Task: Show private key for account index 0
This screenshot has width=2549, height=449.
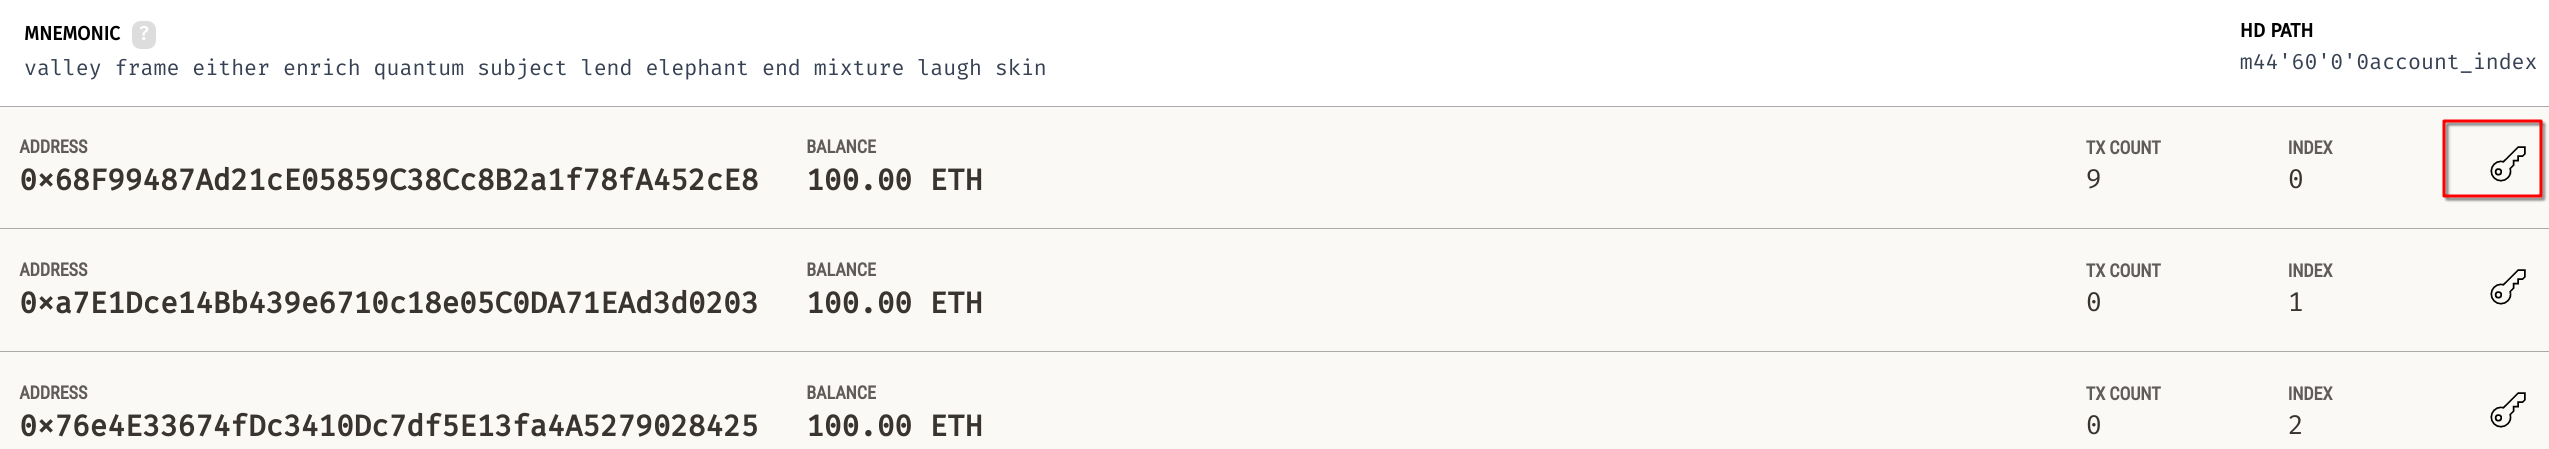Action: 2506,164
